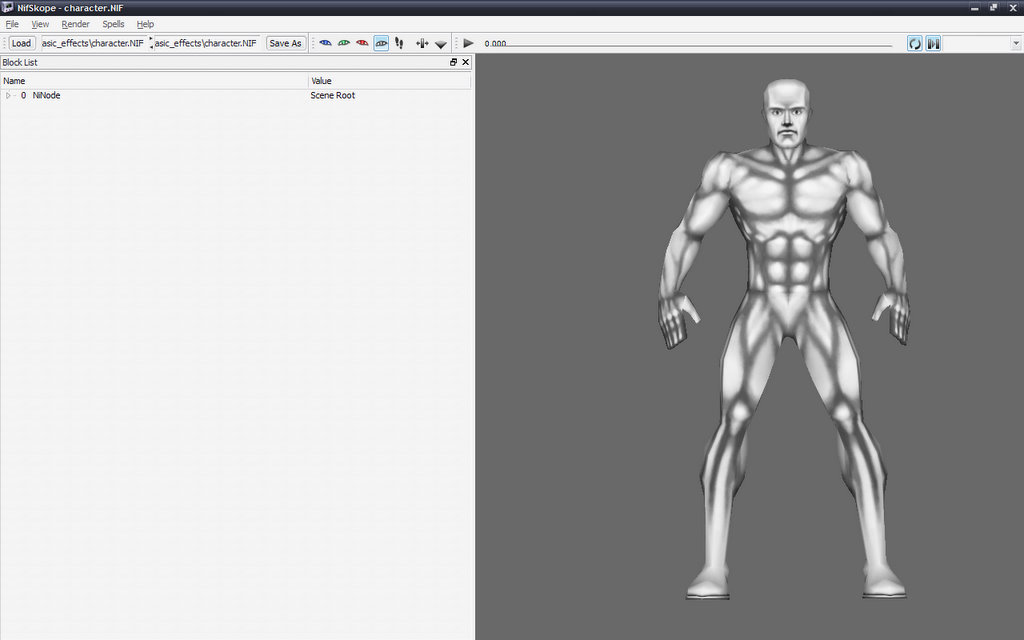This screenshot has width=1024, height=640.
Task: Open the Render menu
Action: point(75,24)
